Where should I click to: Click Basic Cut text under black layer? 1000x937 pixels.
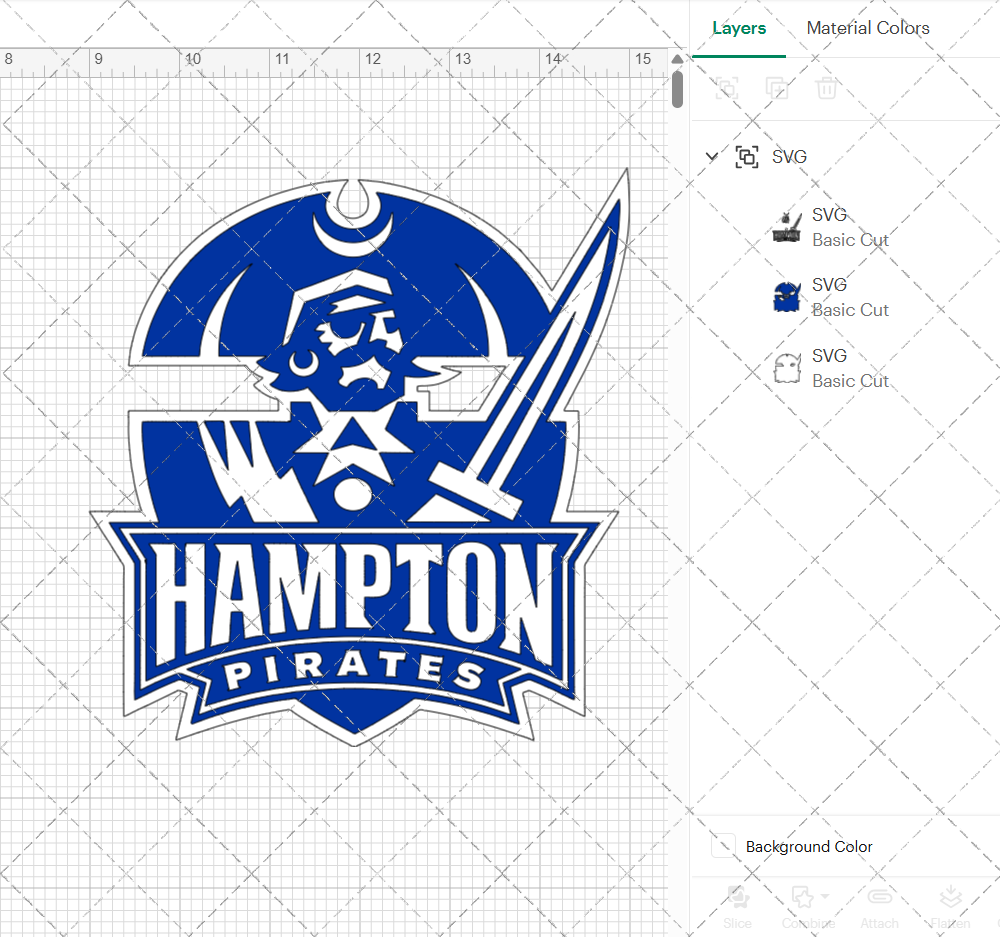pyautogui.click(x=850, y=240)
